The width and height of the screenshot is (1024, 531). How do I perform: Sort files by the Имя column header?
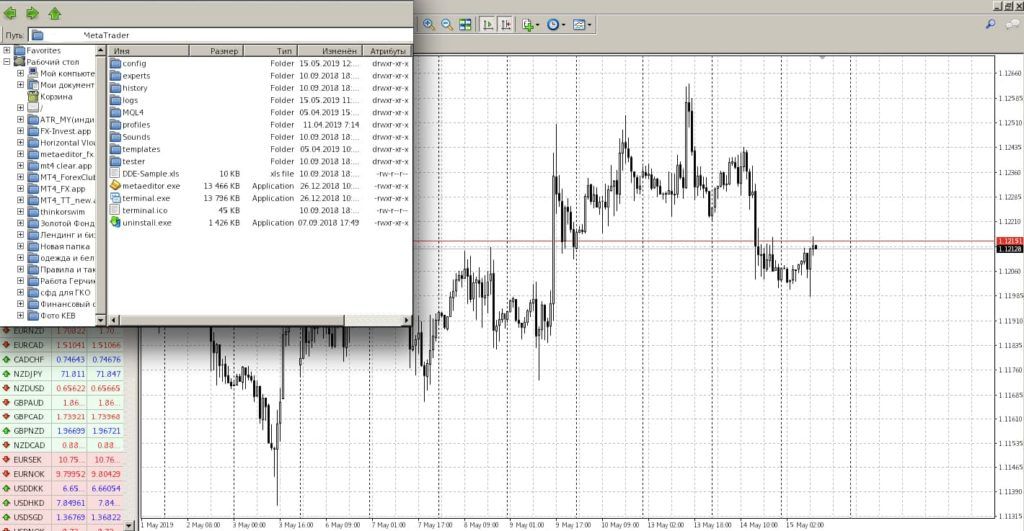[150, 50]
